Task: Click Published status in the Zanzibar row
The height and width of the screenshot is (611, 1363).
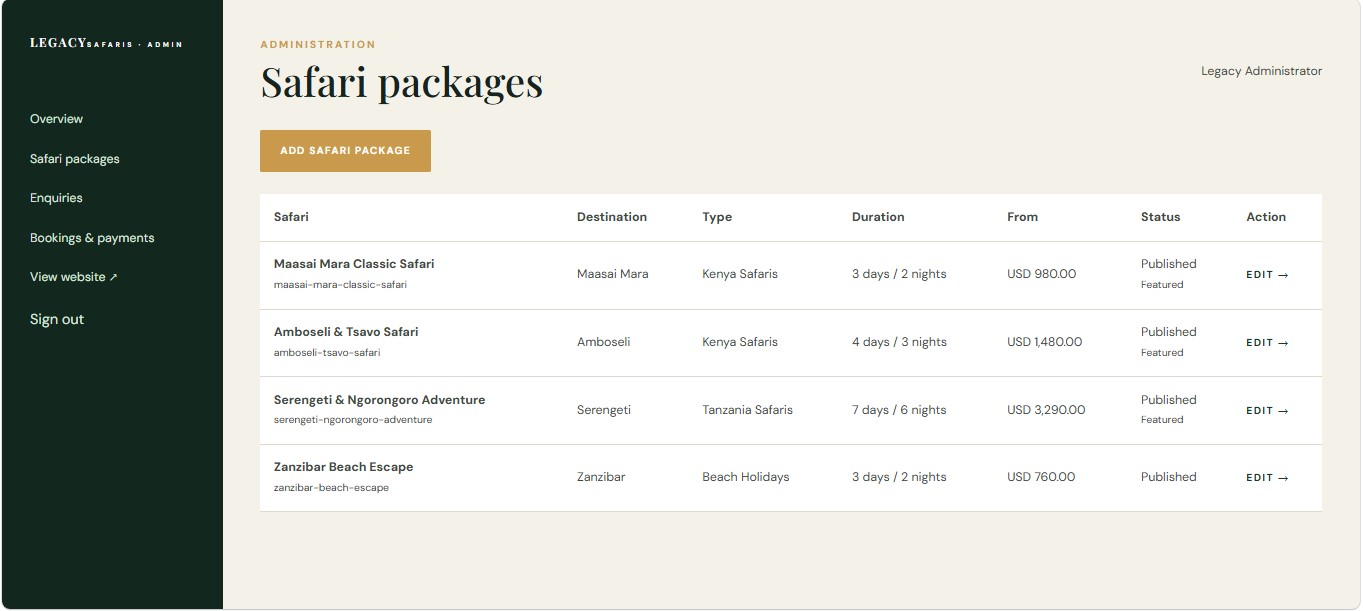Action: coord(1169,477)
